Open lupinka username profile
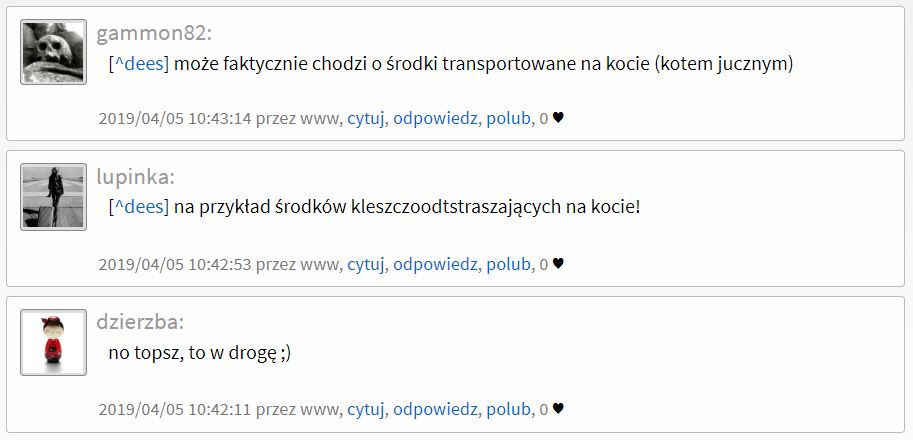The image size is (913, 440). 135,177
